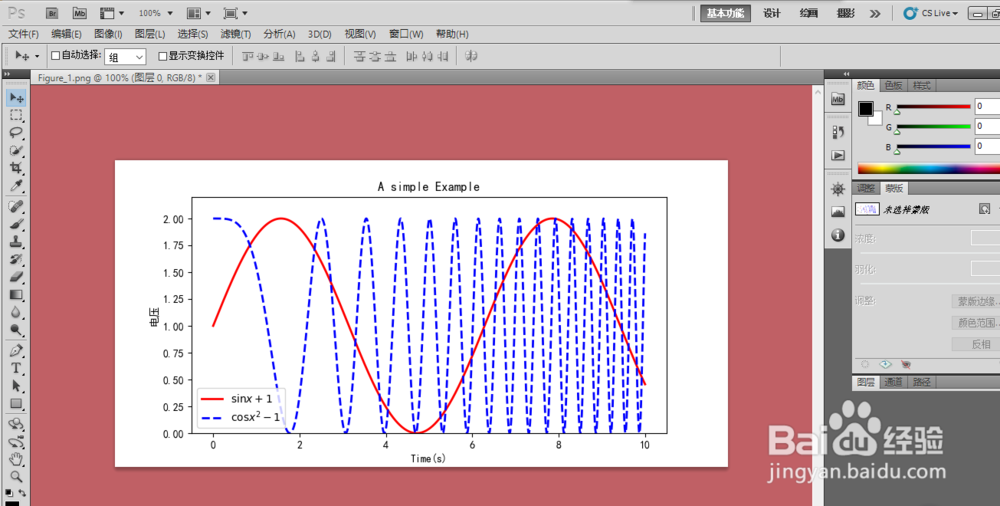Open the CS Live button
This screenshot has width=1000, height=506.
(x=931, y=13)
